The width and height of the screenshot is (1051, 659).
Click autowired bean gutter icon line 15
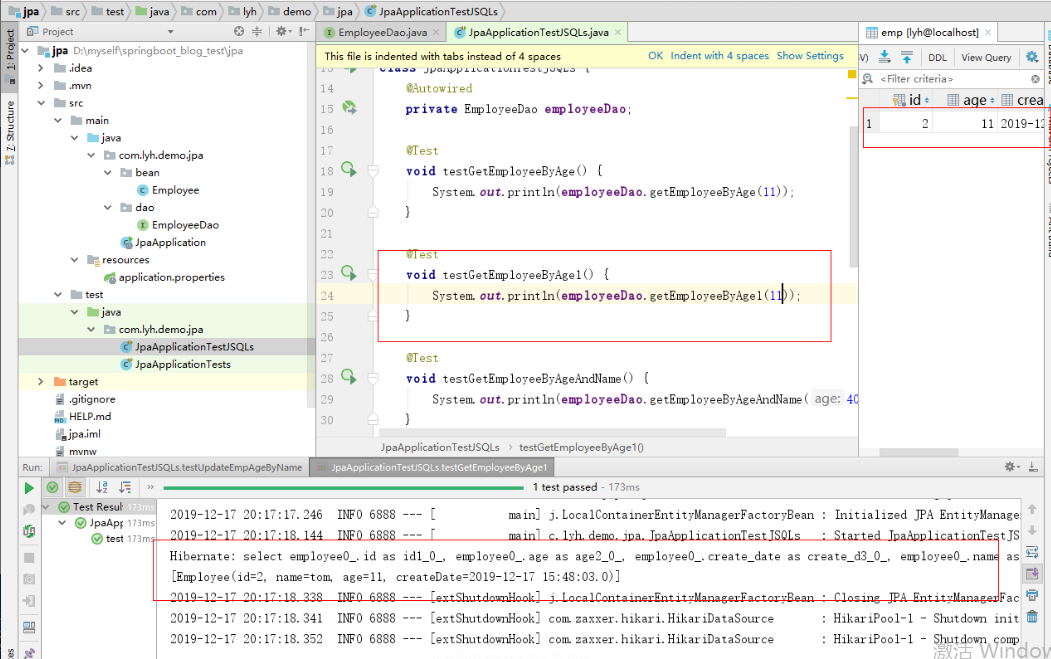[349, 107]
